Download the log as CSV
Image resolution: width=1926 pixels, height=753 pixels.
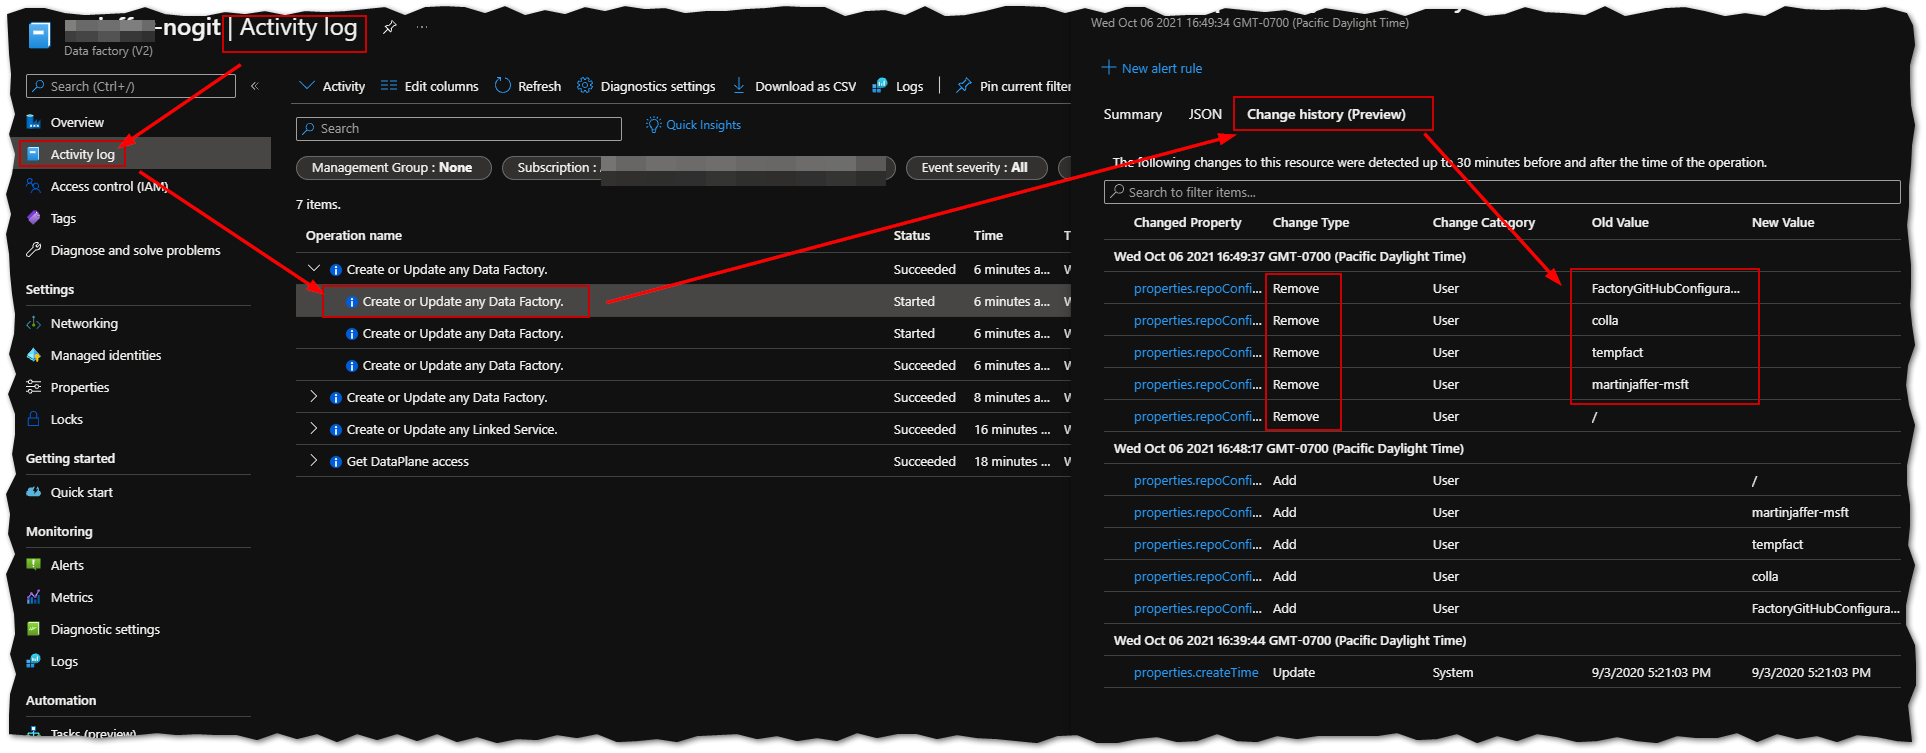pos(794,86)
